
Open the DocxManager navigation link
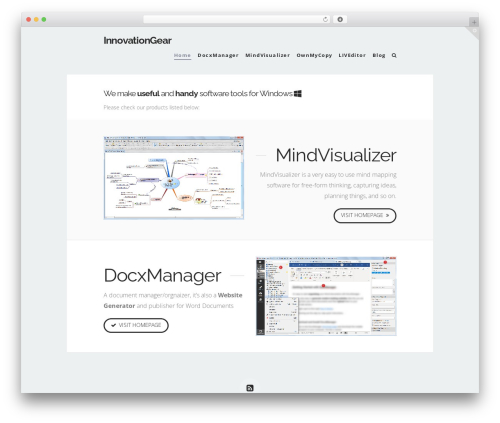[x=218, y=55]
